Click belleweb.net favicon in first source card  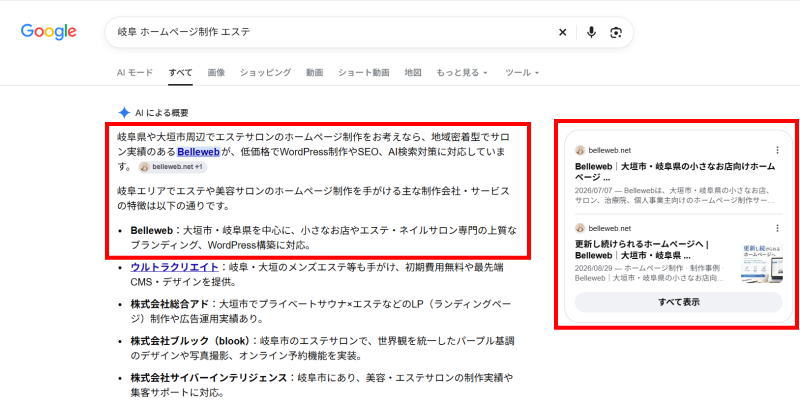pos(580,150)
